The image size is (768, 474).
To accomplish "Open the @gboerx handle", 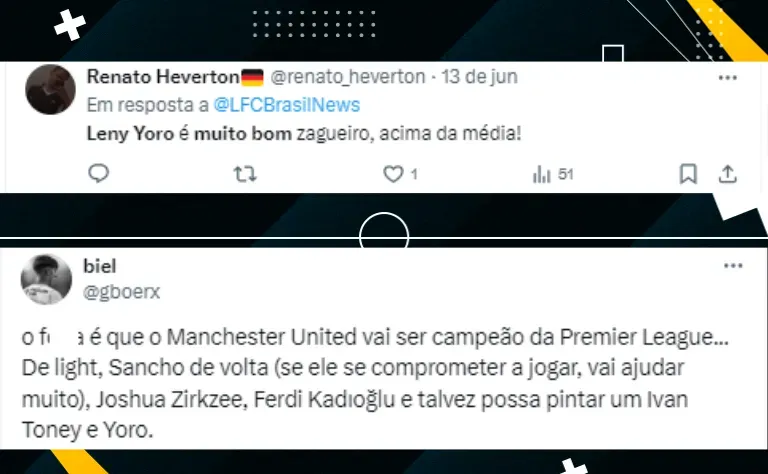I will click(121, 292).
